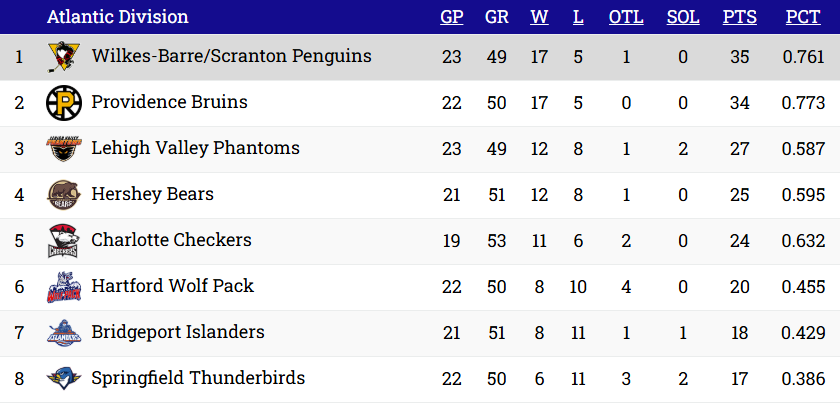Open Wilkes-Barre/Scranton Penguins team name link

click(231, 56)
